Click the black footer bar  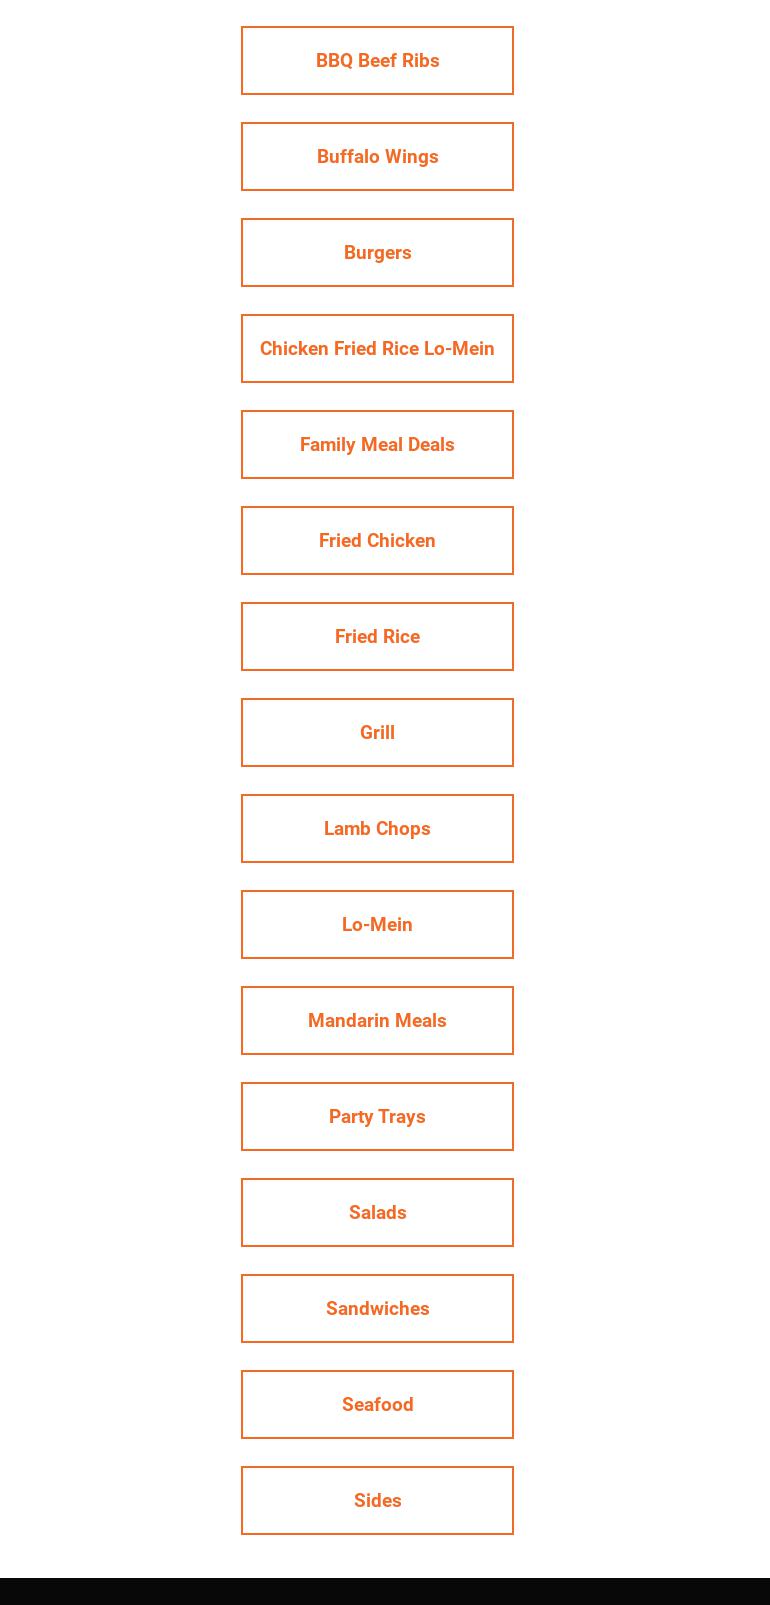click(385, 1591)
